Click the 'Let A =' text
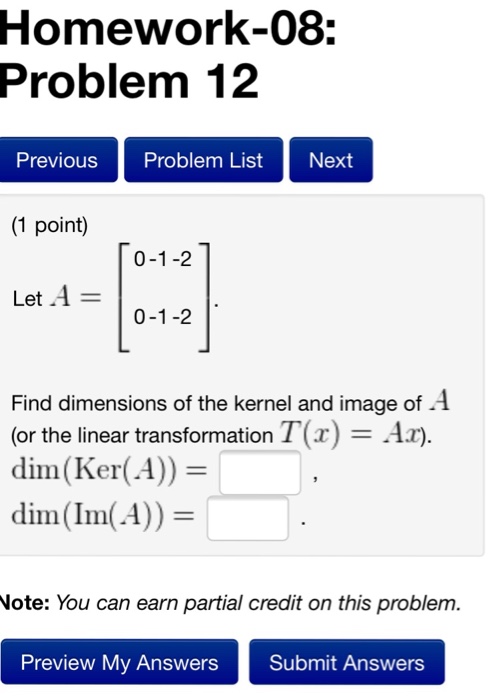The image size is (496, 700). tap(57, 297)
